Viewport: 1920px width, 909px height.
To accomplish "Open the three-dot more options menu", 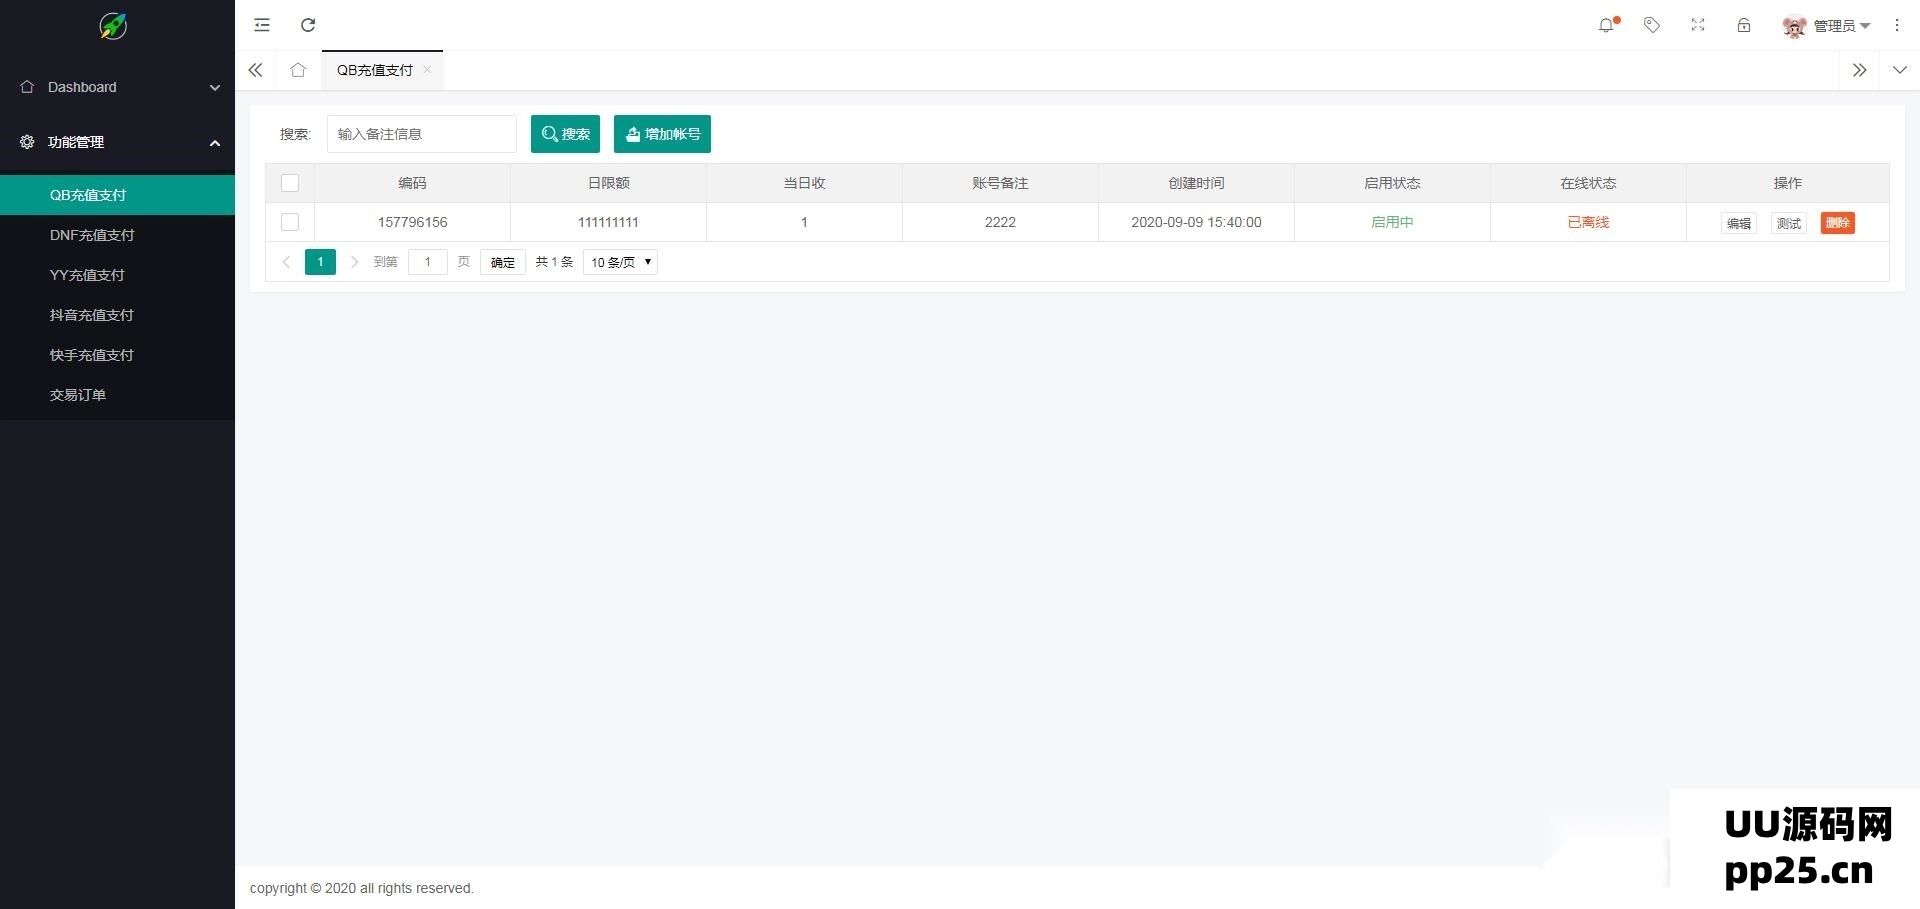I will coord(1897,25).
